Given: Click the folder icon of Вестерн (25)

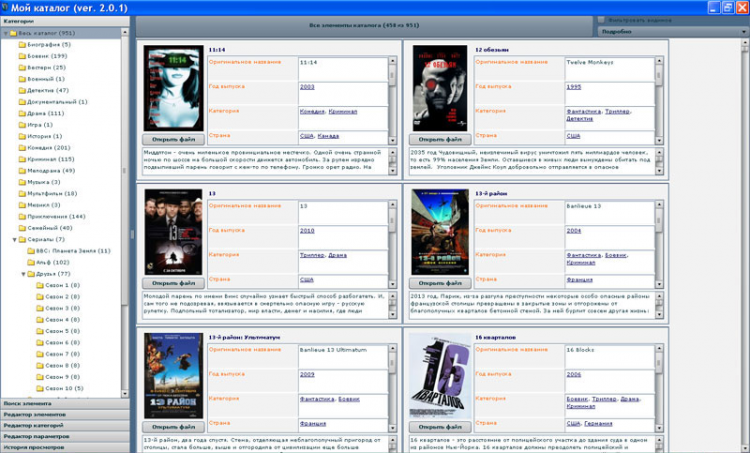Looking at the screenshot, I should [x=22, y=67].
